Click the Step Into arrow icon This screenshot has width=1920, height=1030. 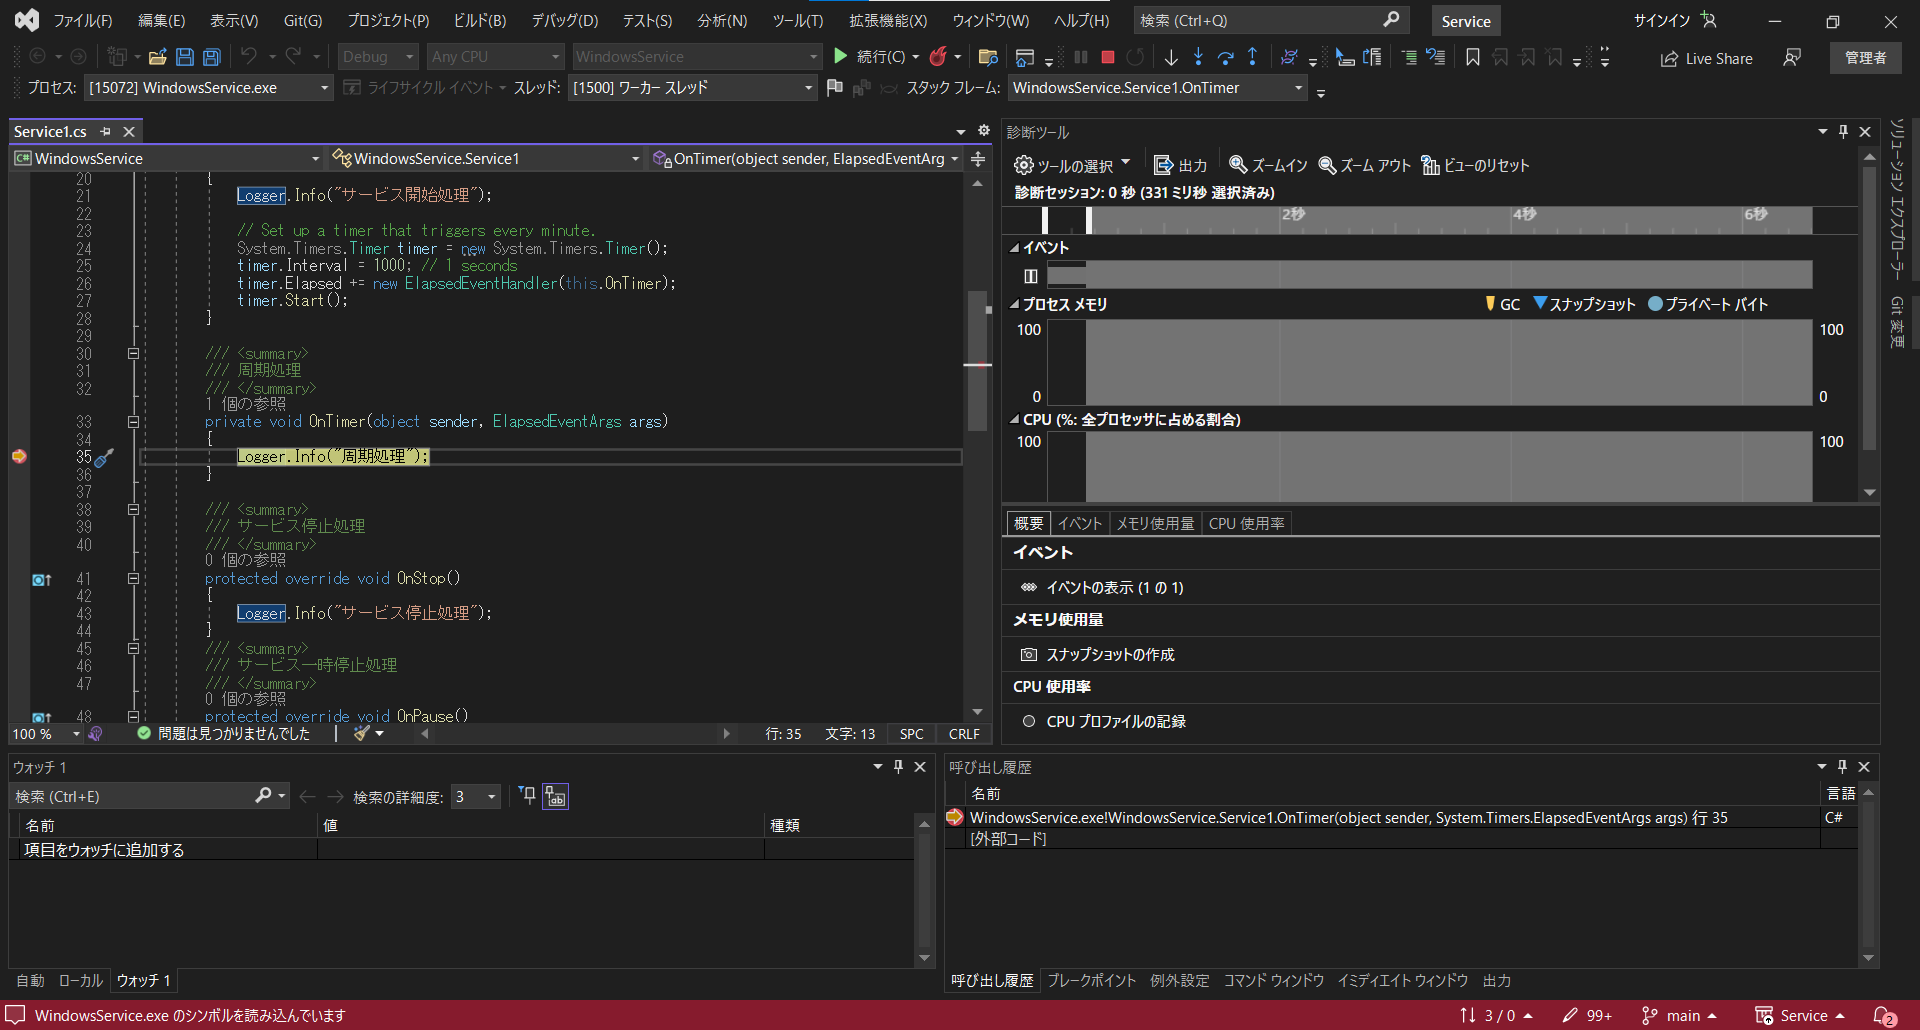pos(1198,57)
